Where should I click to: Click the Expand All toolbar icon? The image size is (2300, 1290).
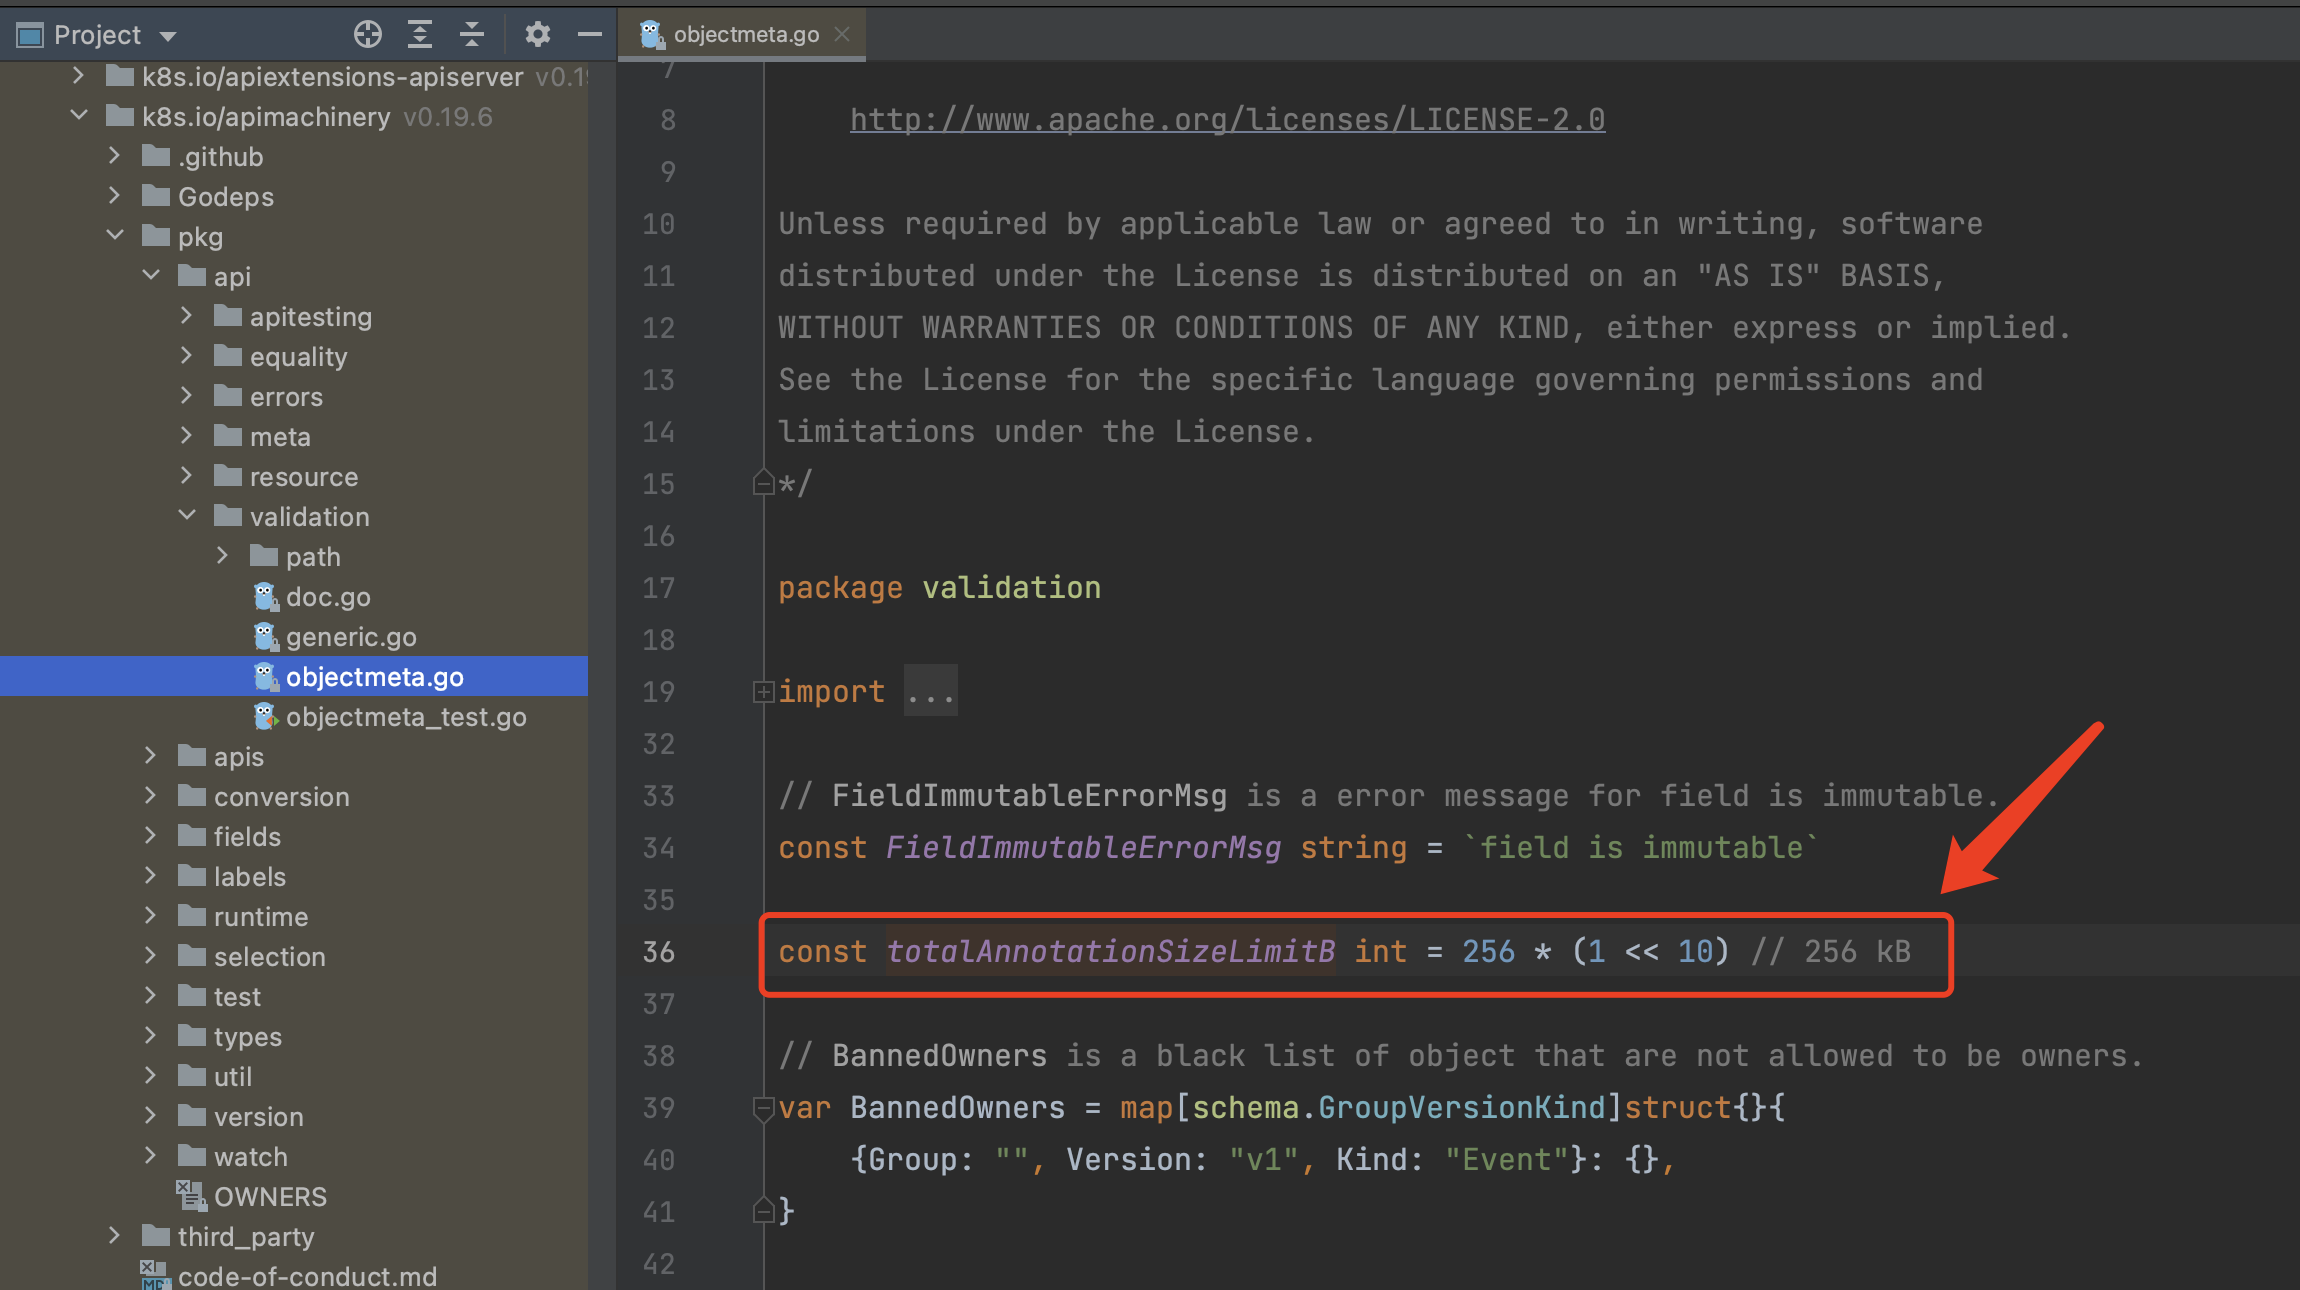pyautogui.click(x=420, y=35)
